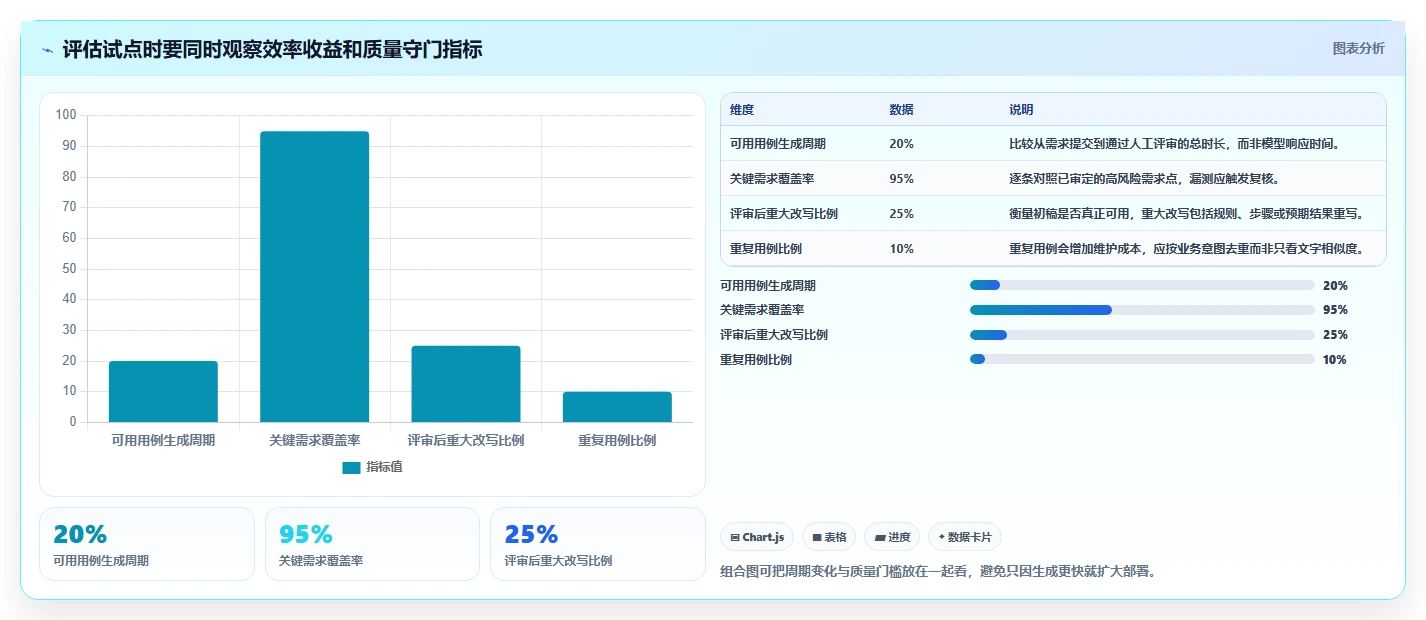Select the 可用用例生成周期 bar in the chart

[163, 391]
